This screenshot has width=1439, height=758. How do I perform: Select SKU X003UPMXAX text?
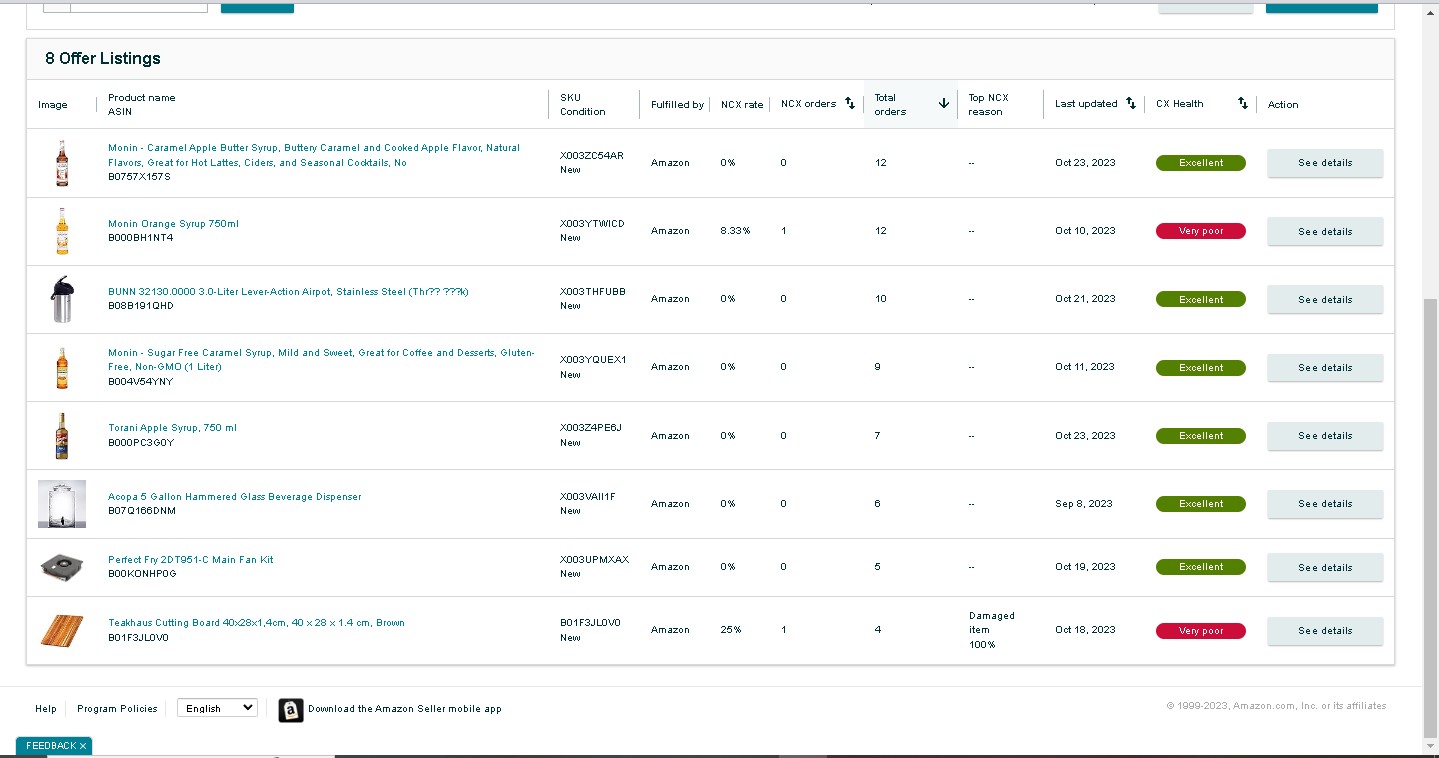pos(595,560)
